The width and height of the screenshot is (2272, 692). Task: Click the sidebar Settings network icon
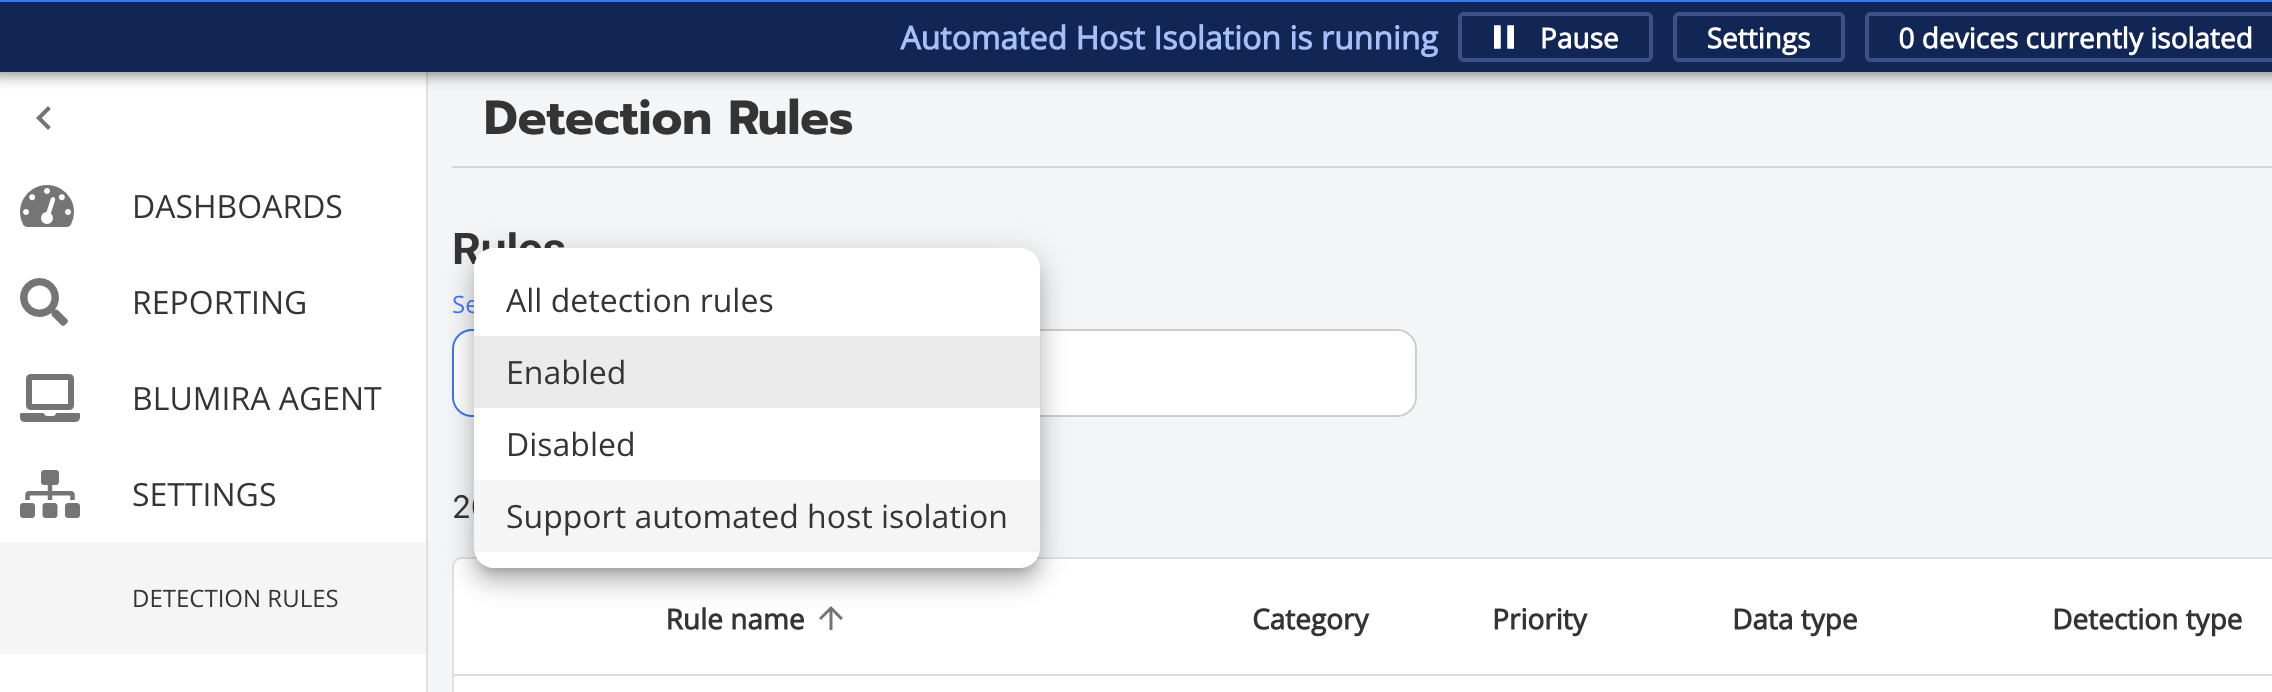tap(49, 494)
